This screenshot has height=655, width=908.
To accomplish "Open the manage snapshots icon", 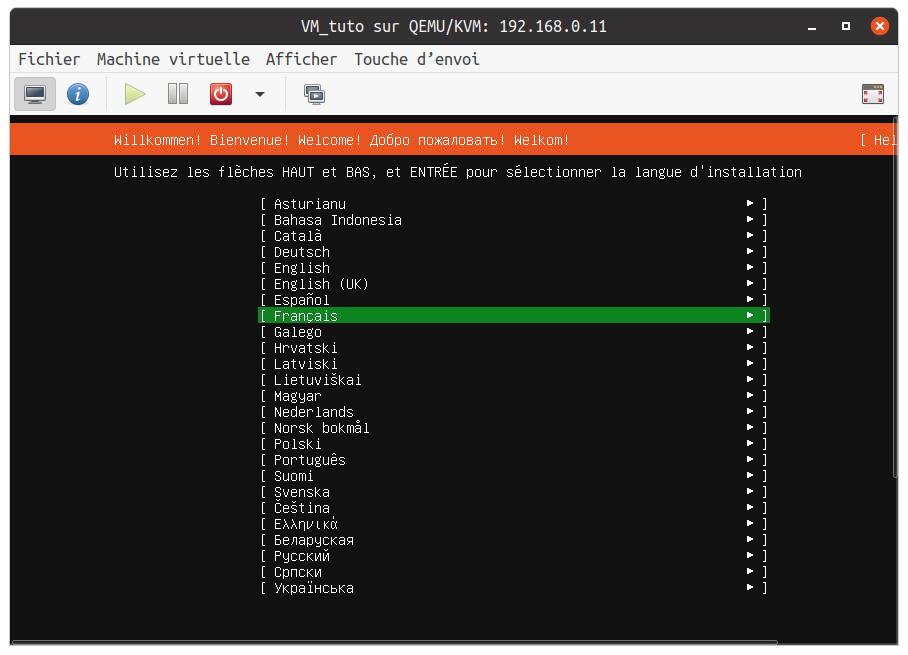I will [x=314, y=94].
